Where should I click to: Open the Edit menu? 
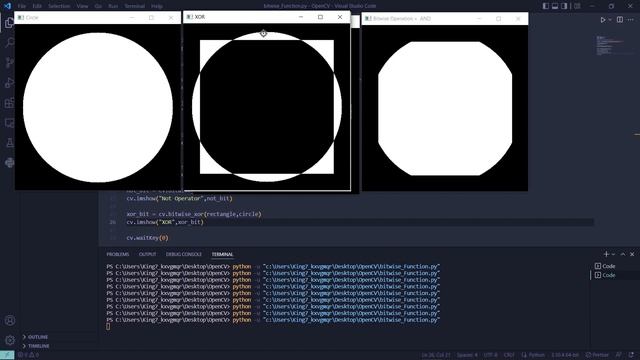[x=37, y=6]
